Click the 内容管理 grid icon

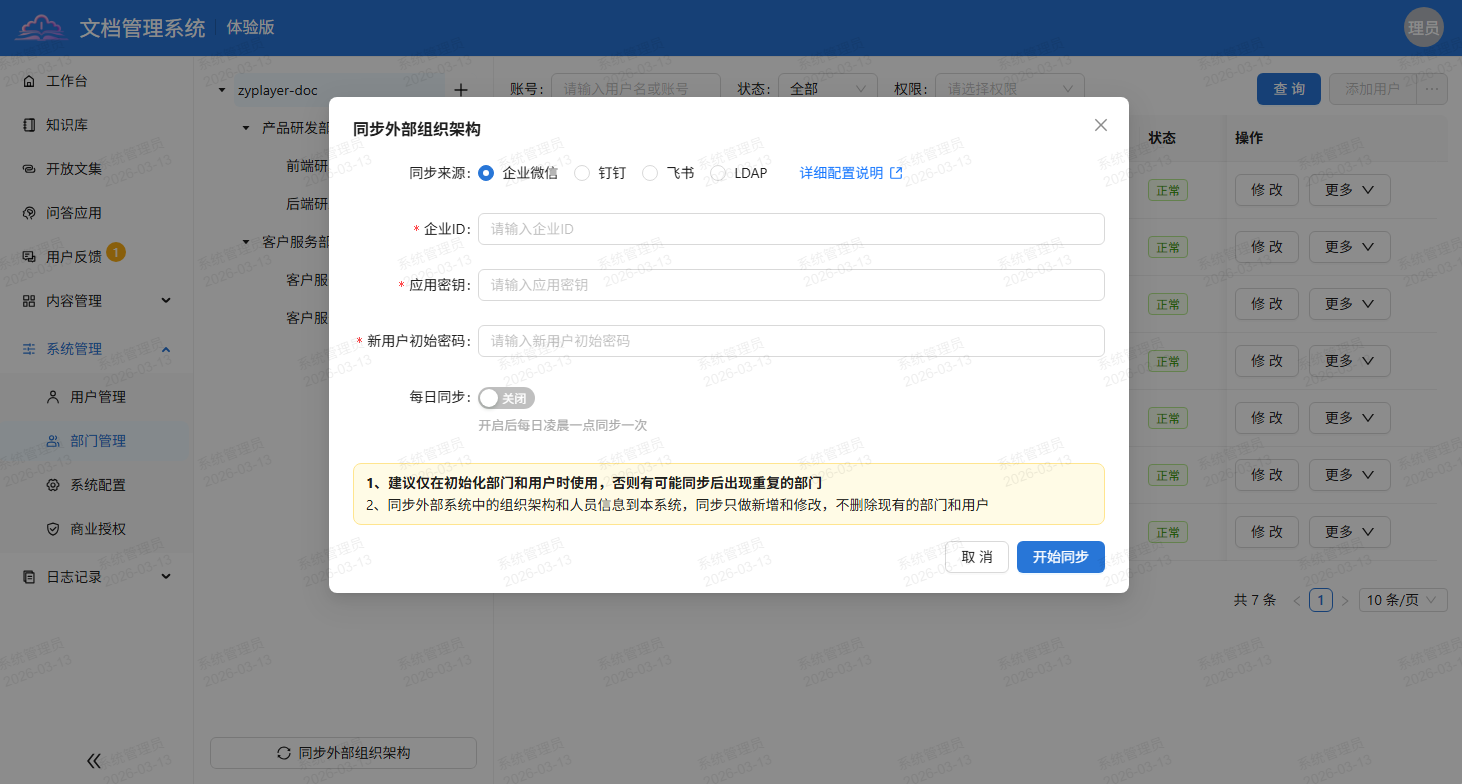(x=29, y=301)
